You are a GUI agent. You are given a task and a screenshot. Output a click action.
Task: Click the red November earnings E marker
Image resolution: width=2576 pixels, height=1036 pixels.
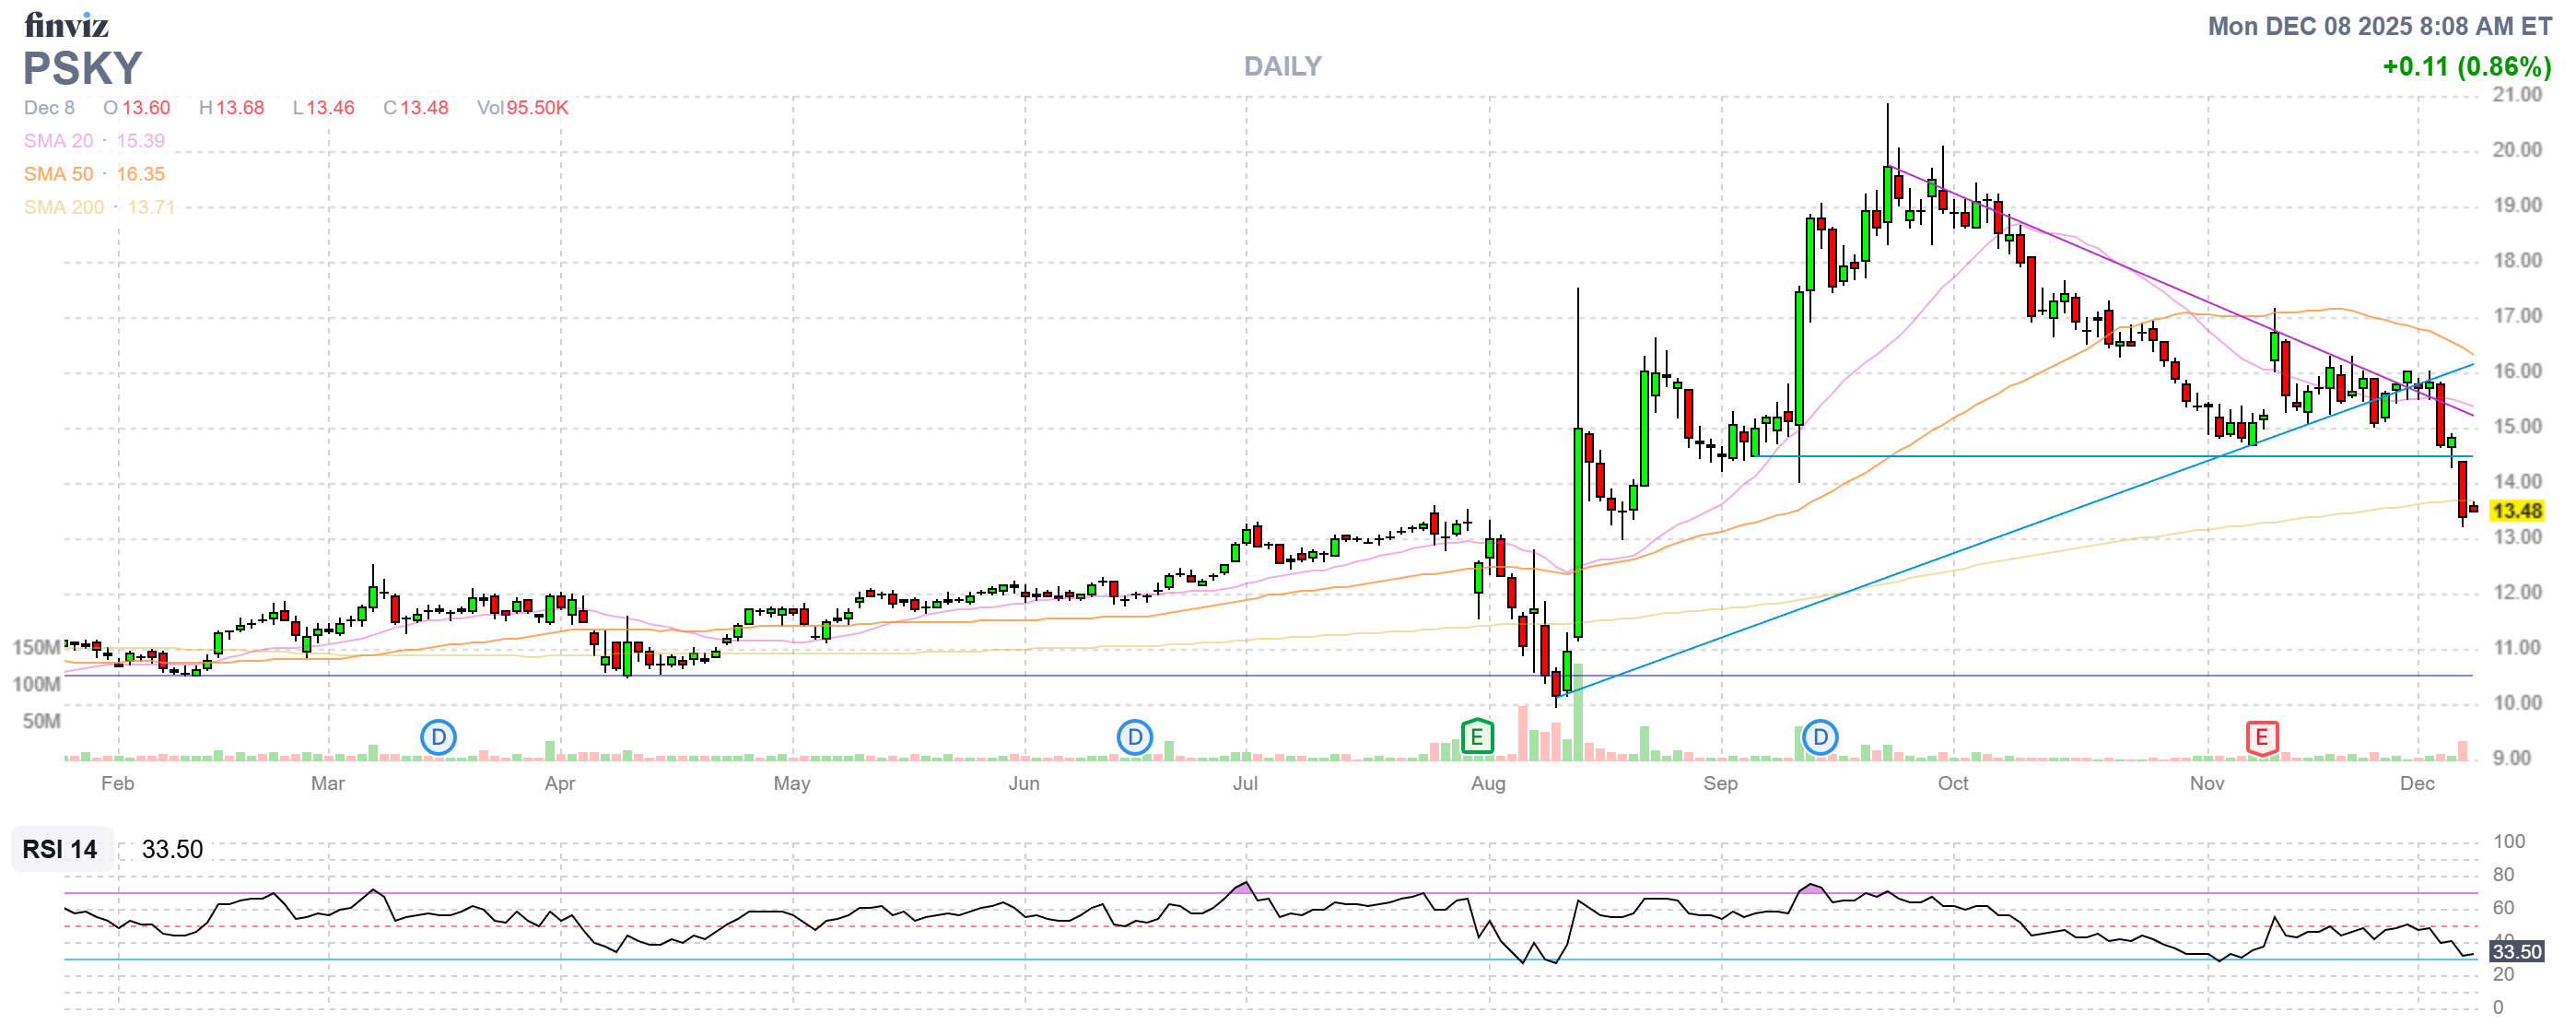2261,738
